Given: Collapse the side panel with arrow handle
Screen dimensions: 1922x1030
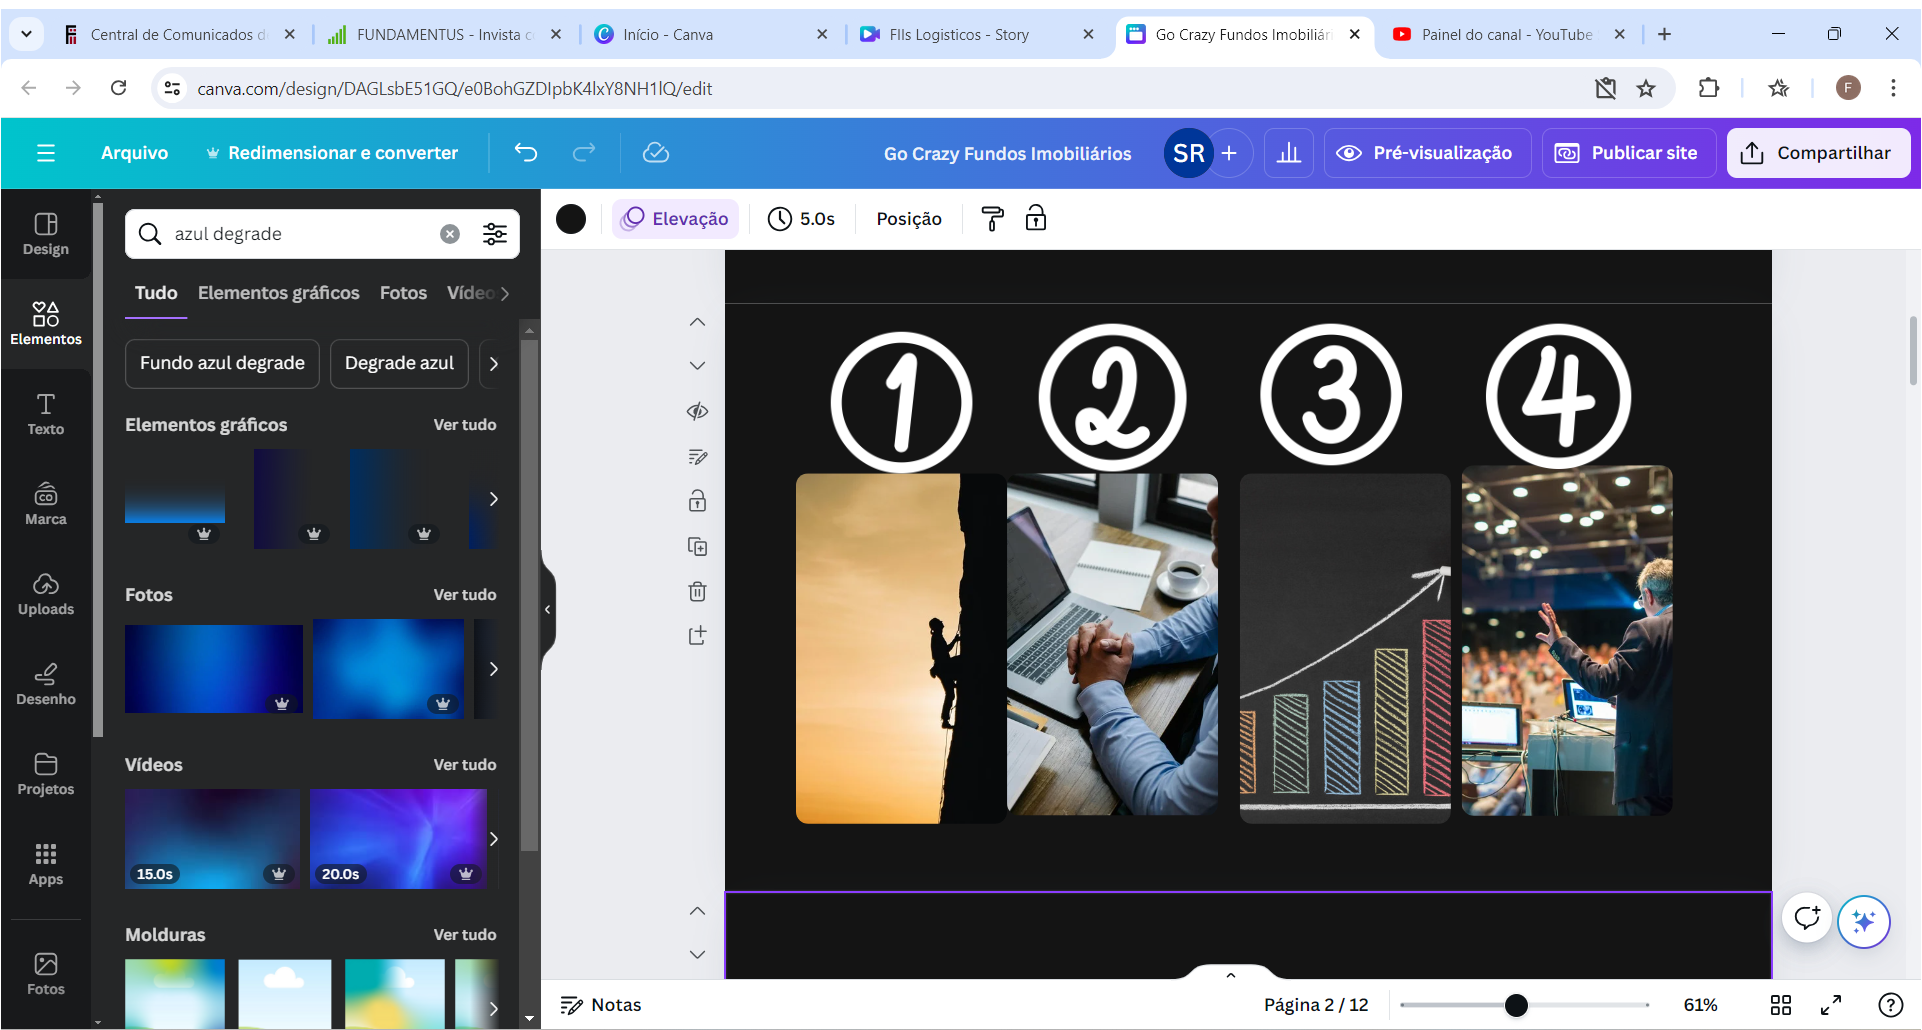Looking at the screenshot, I should click(x=547, y=609).
